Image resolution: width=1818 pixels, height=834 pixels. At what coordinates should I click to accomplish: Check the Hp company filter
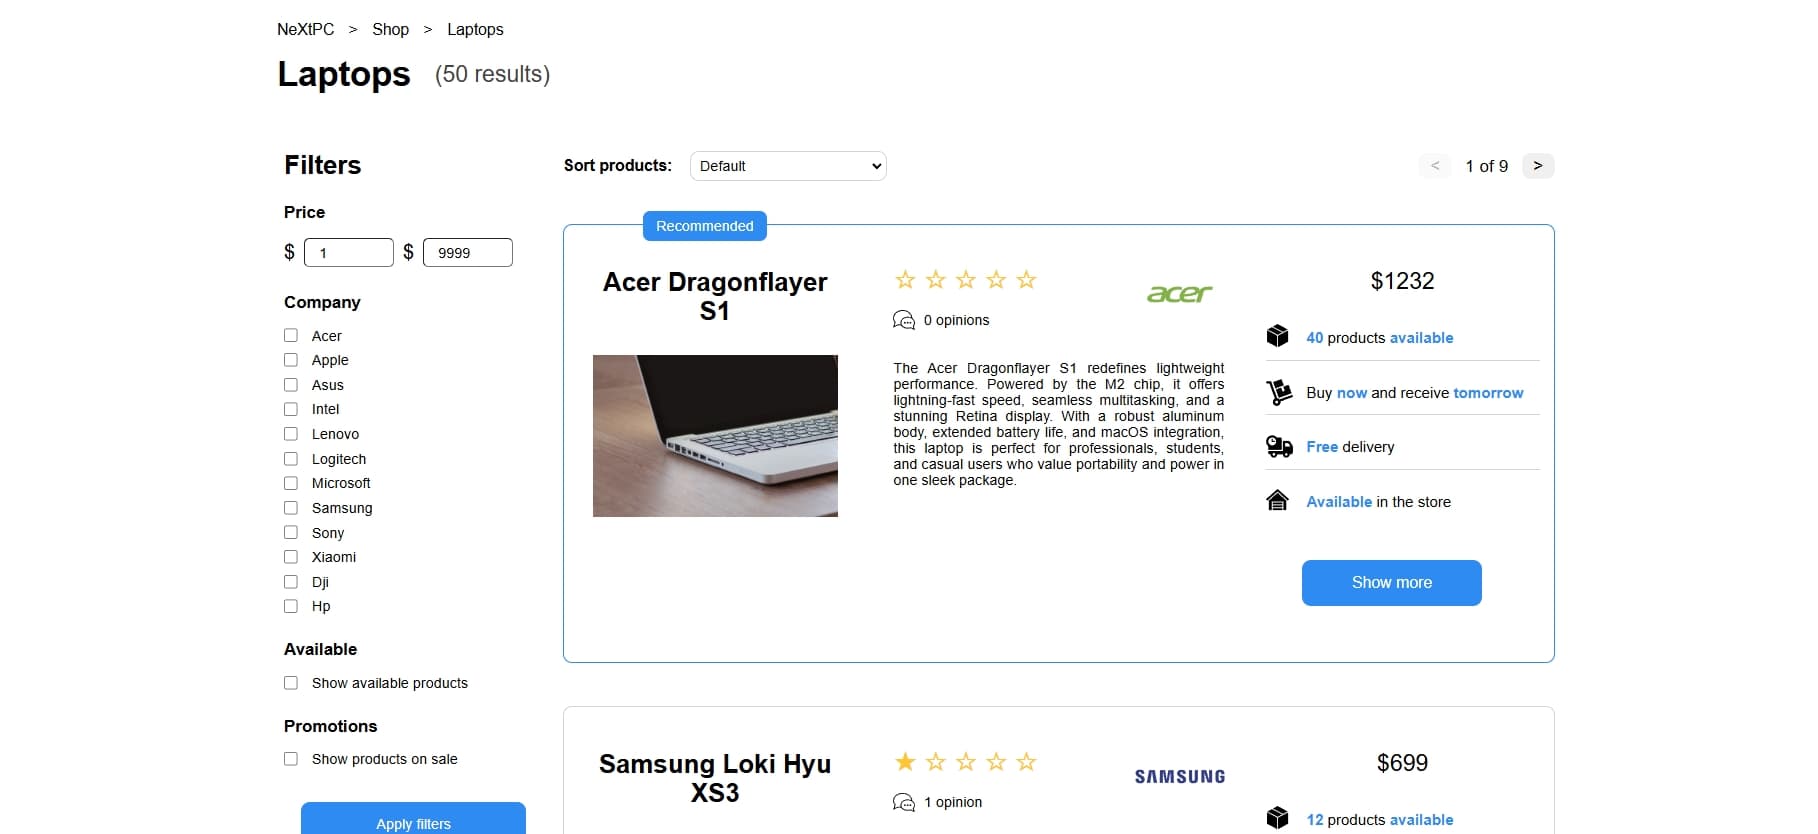coord(291,606)
